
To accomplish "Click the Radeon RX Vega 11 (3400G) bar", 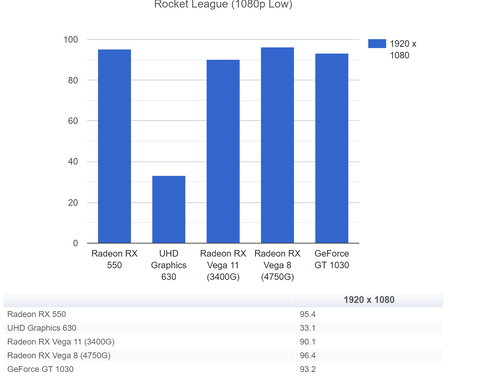I will point(223,151).
